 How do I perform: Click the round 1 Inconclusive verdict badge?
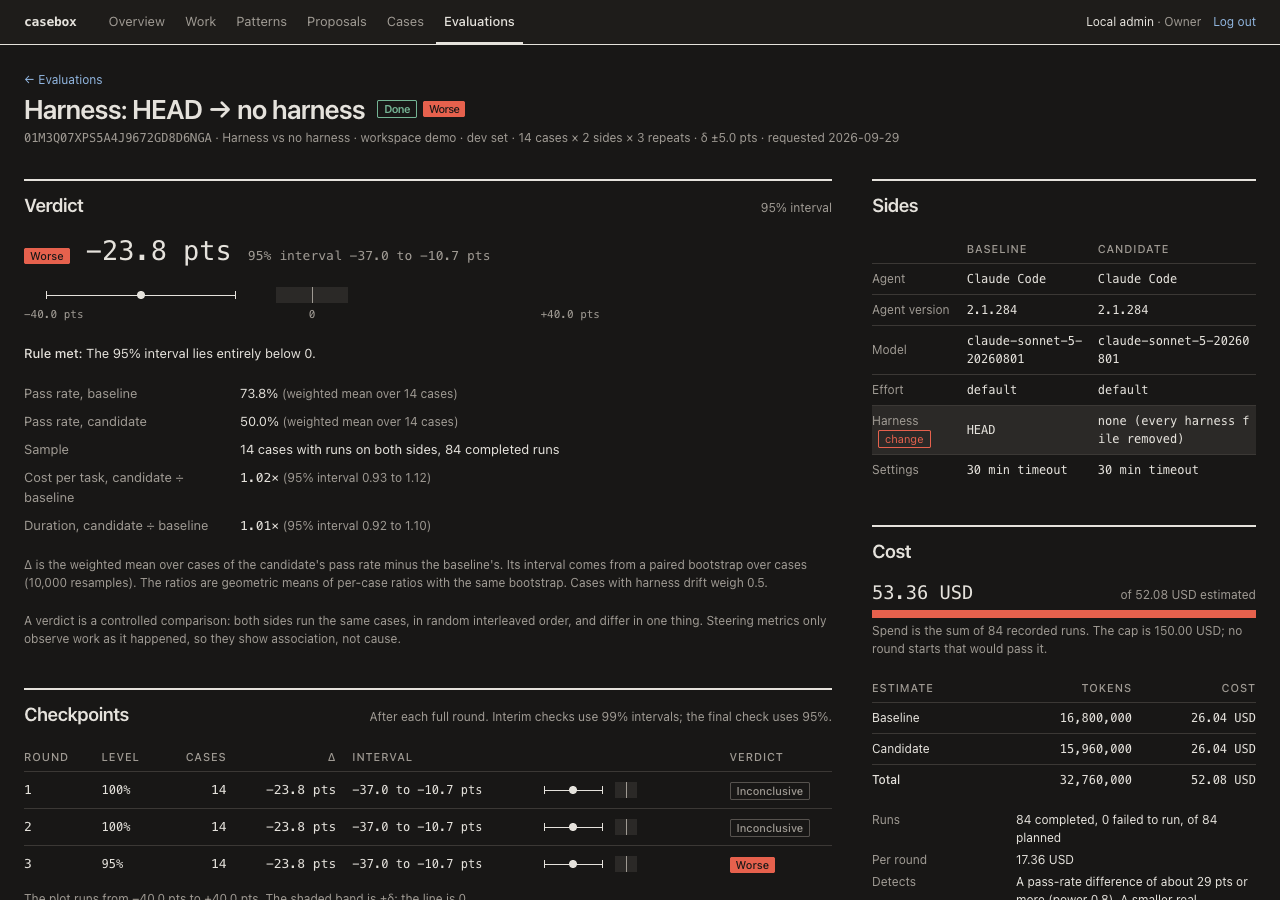coord(769,791)
